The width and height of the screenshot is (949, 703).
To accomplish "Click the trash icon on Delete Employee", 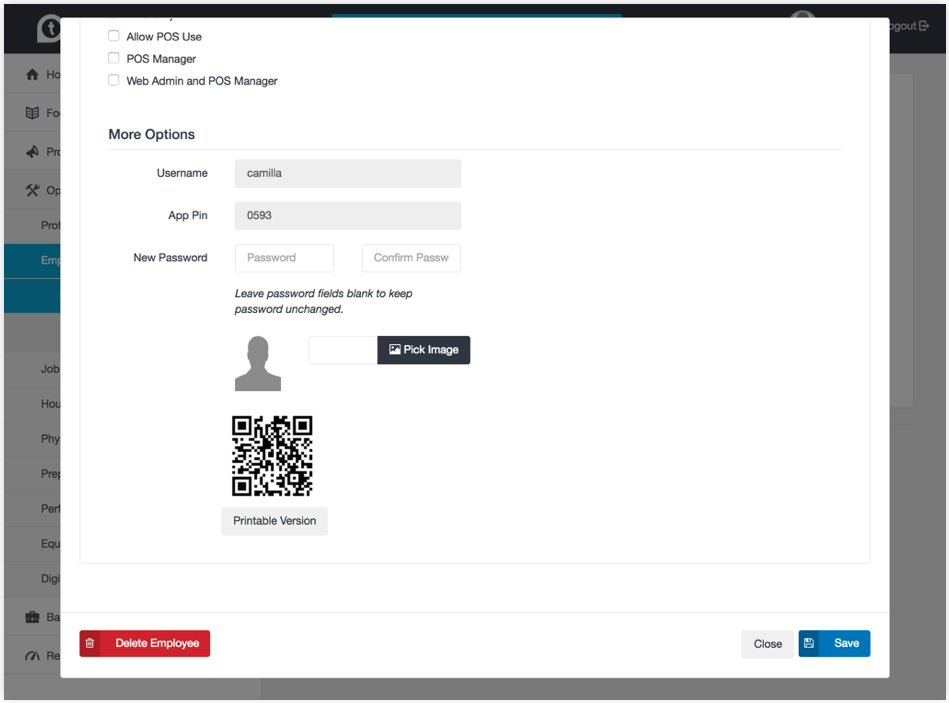I will [90, 644].
